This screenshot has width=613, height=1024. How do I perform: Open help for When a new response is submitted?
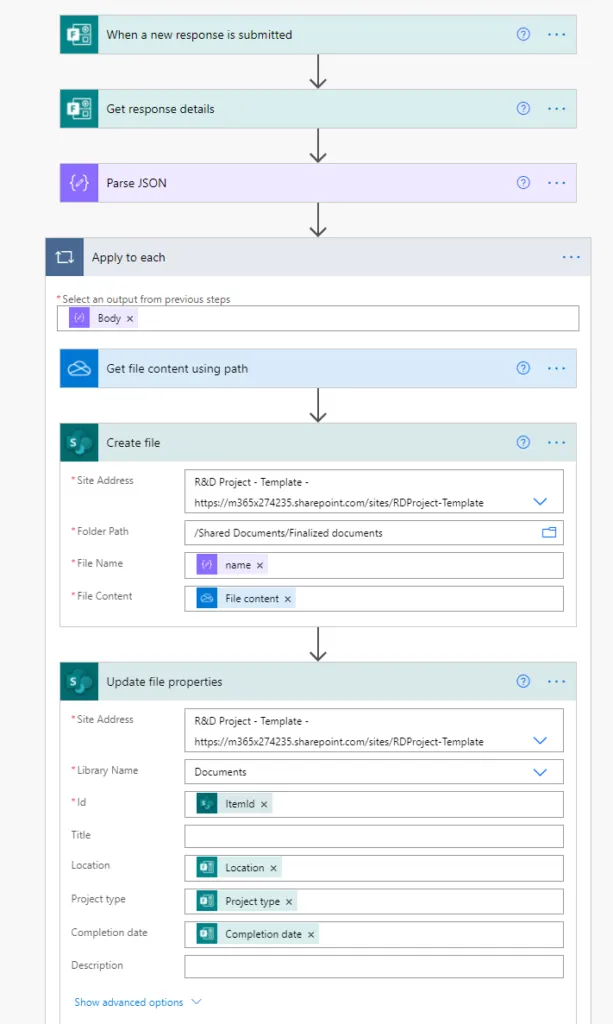tap(524, 35)
